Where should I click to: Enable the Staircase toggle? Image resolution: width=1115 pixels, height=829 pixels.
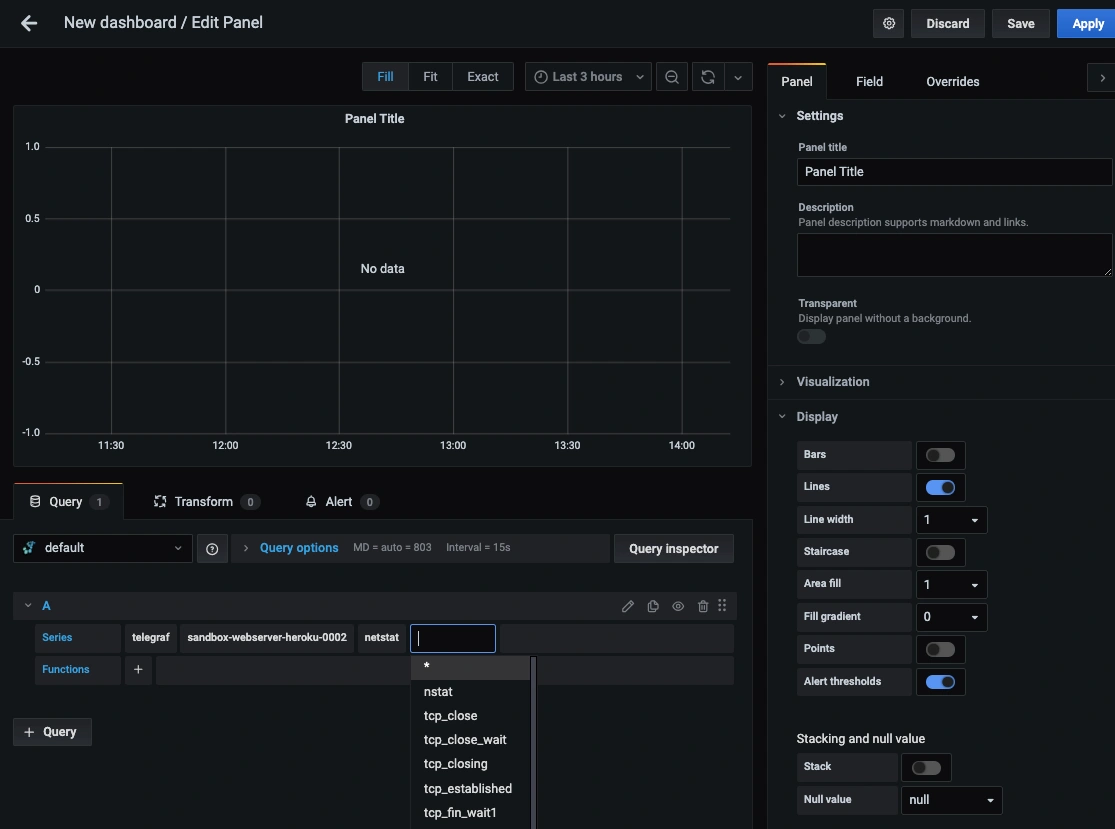pyautogui.click(x=940, y=552)
